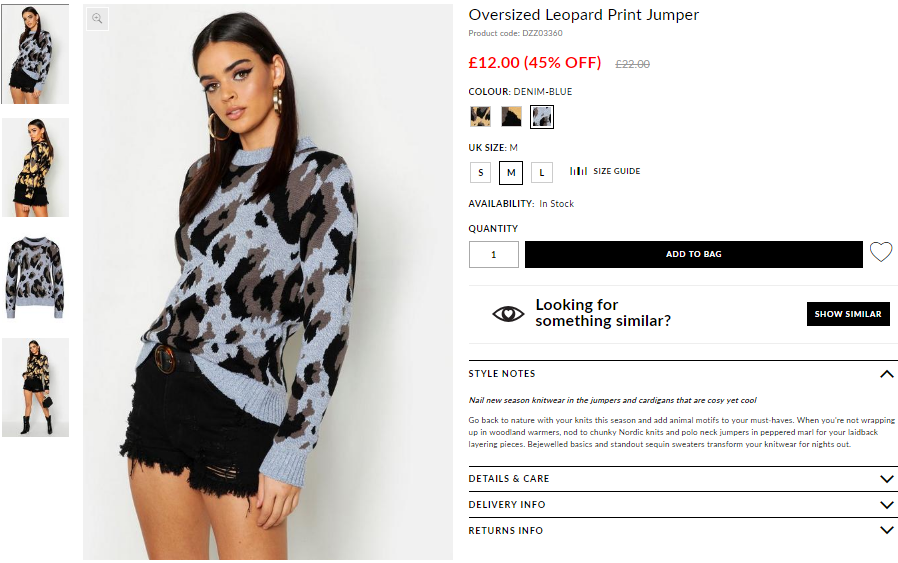Expand the Delivery Info section
Image resolution: width=898 pixels, height=563 pixels.
[681, 505]
